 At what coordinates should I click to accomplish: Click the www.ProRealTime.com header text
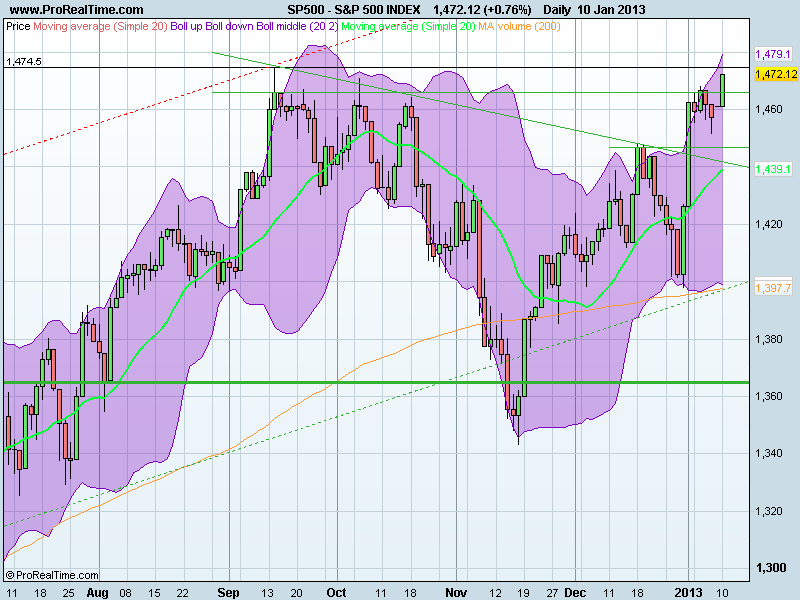(x=77, y=10)
